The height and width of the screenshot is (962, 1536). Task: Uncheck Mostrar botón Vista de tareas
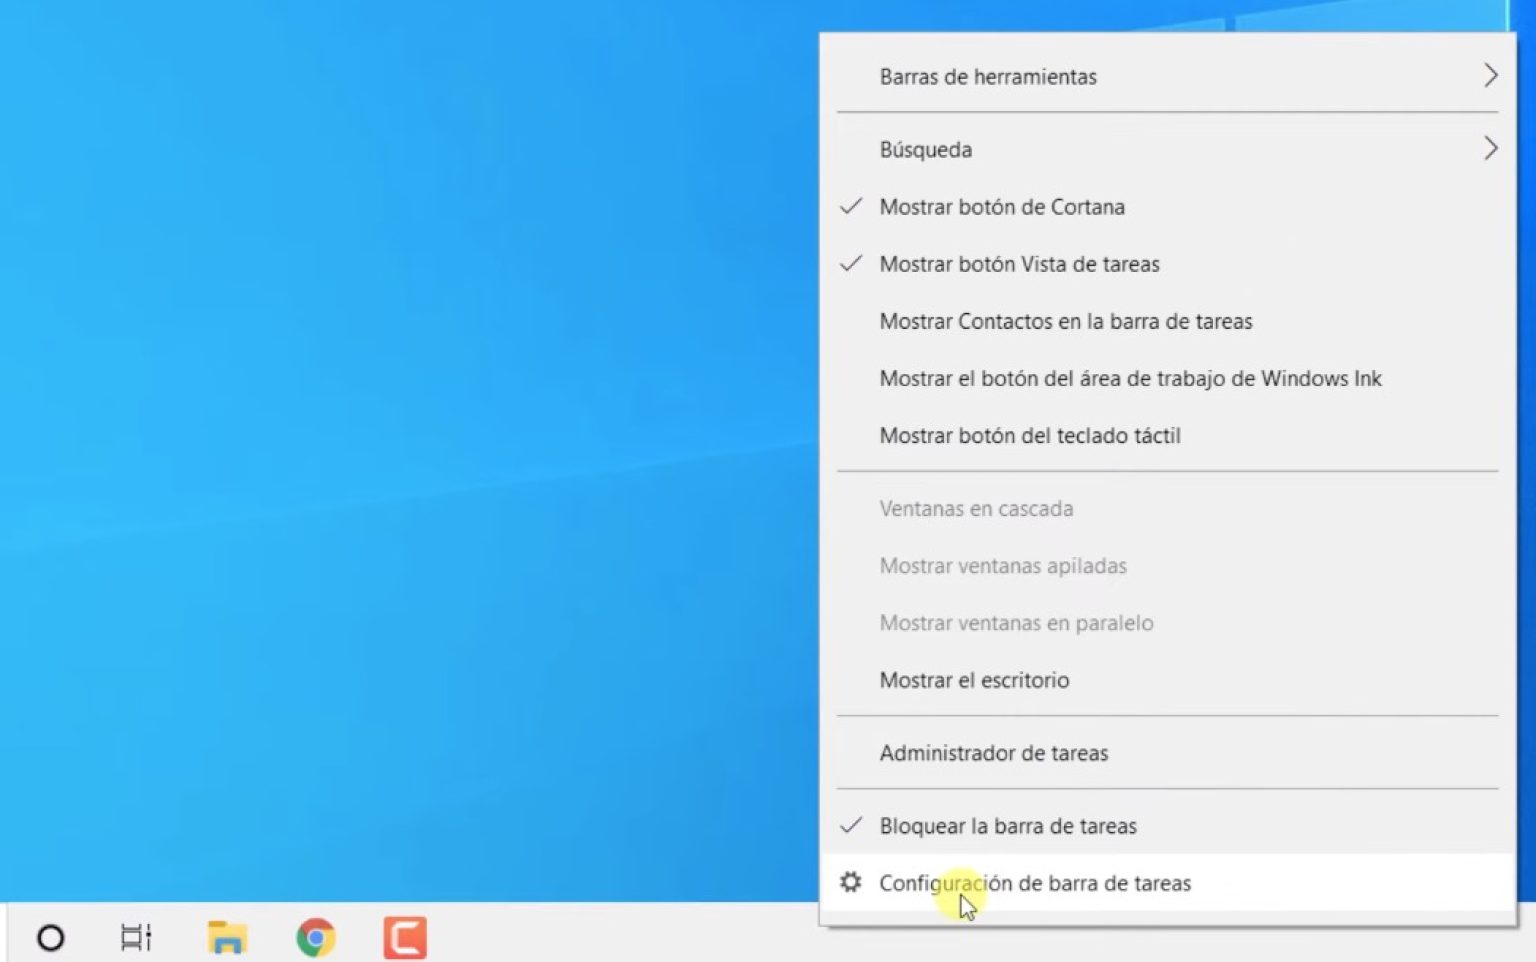[1019, 264]
